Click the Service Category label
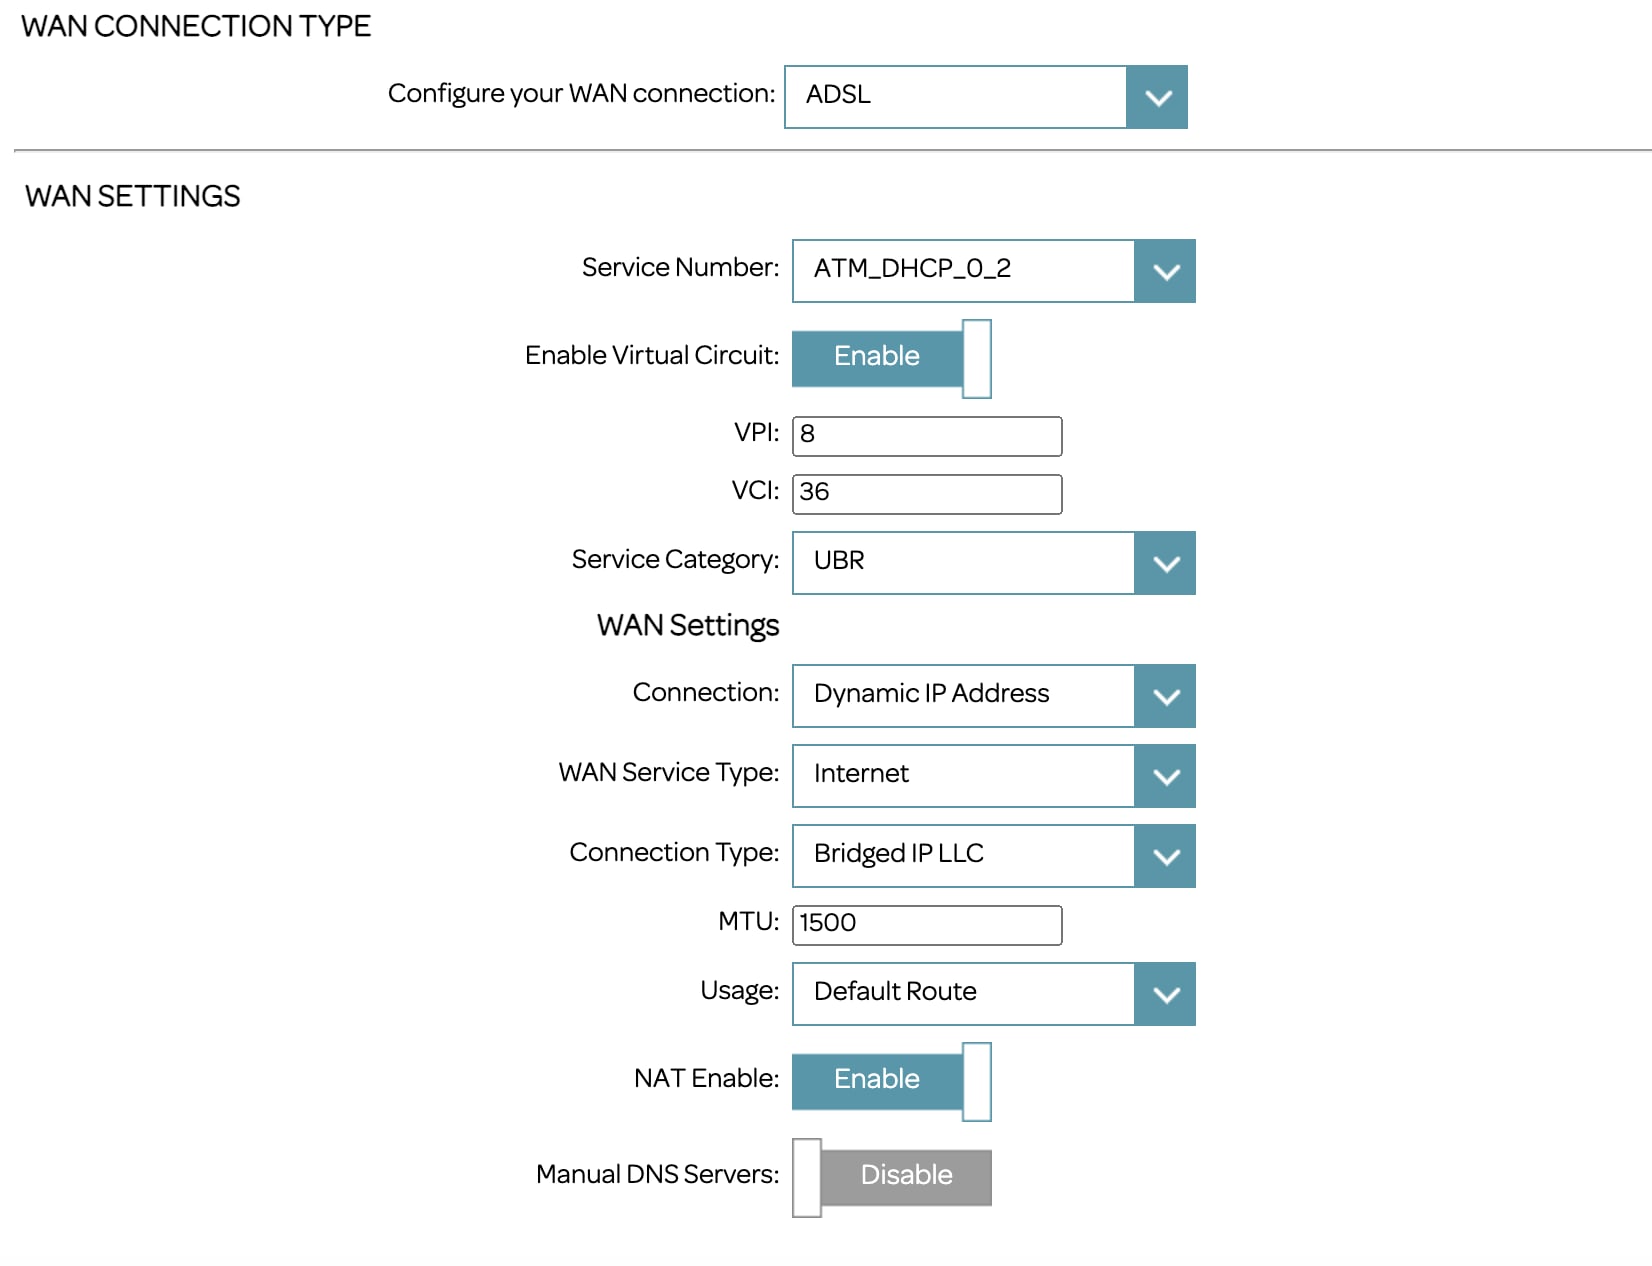The height and width of the screenshot is (1266, 1652). pyautogui.click(x=675, y=559)
